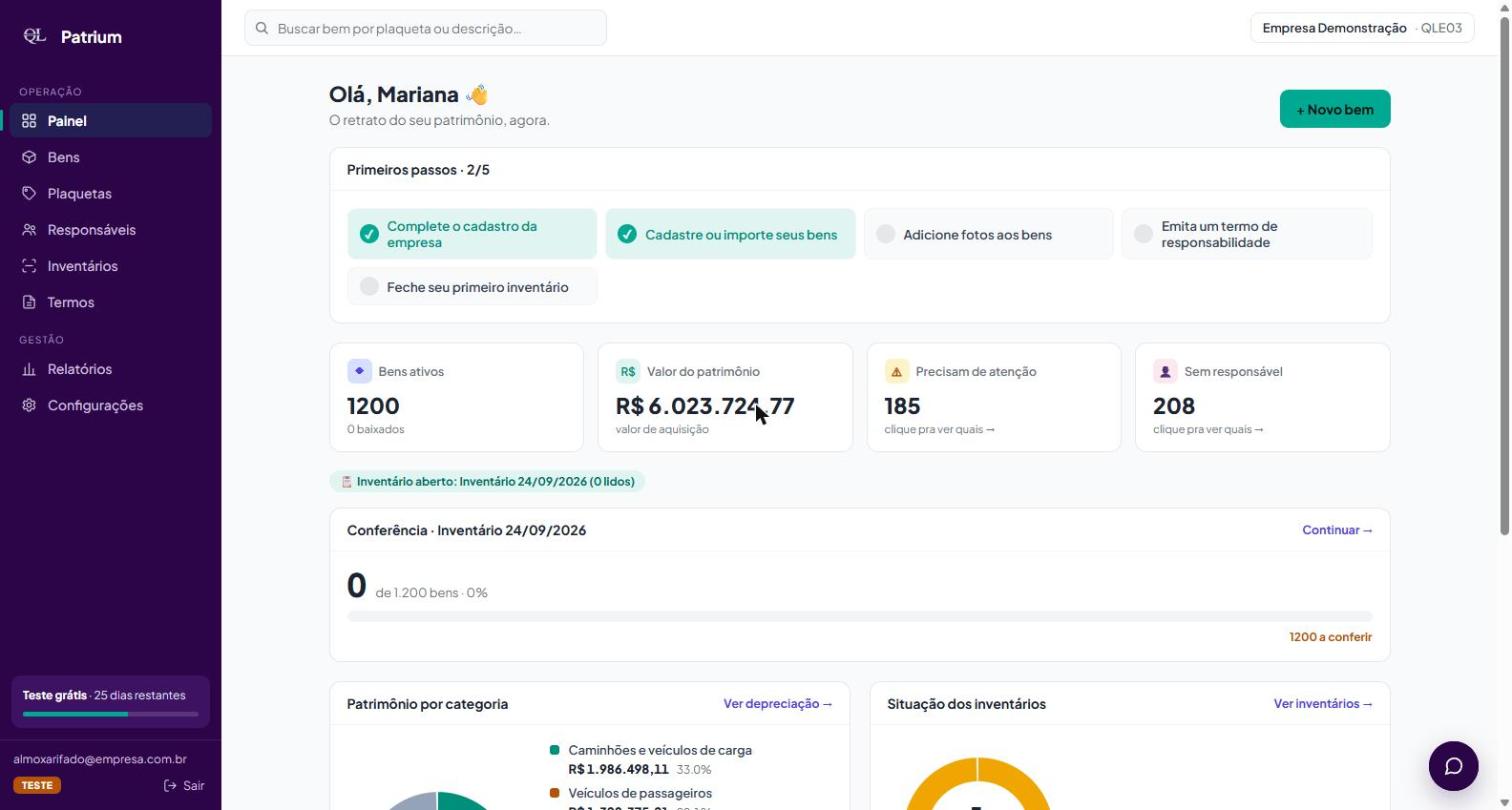The image size is (1512, 810).
Task: Open Ver depreciação link
Action: [778, 704]
